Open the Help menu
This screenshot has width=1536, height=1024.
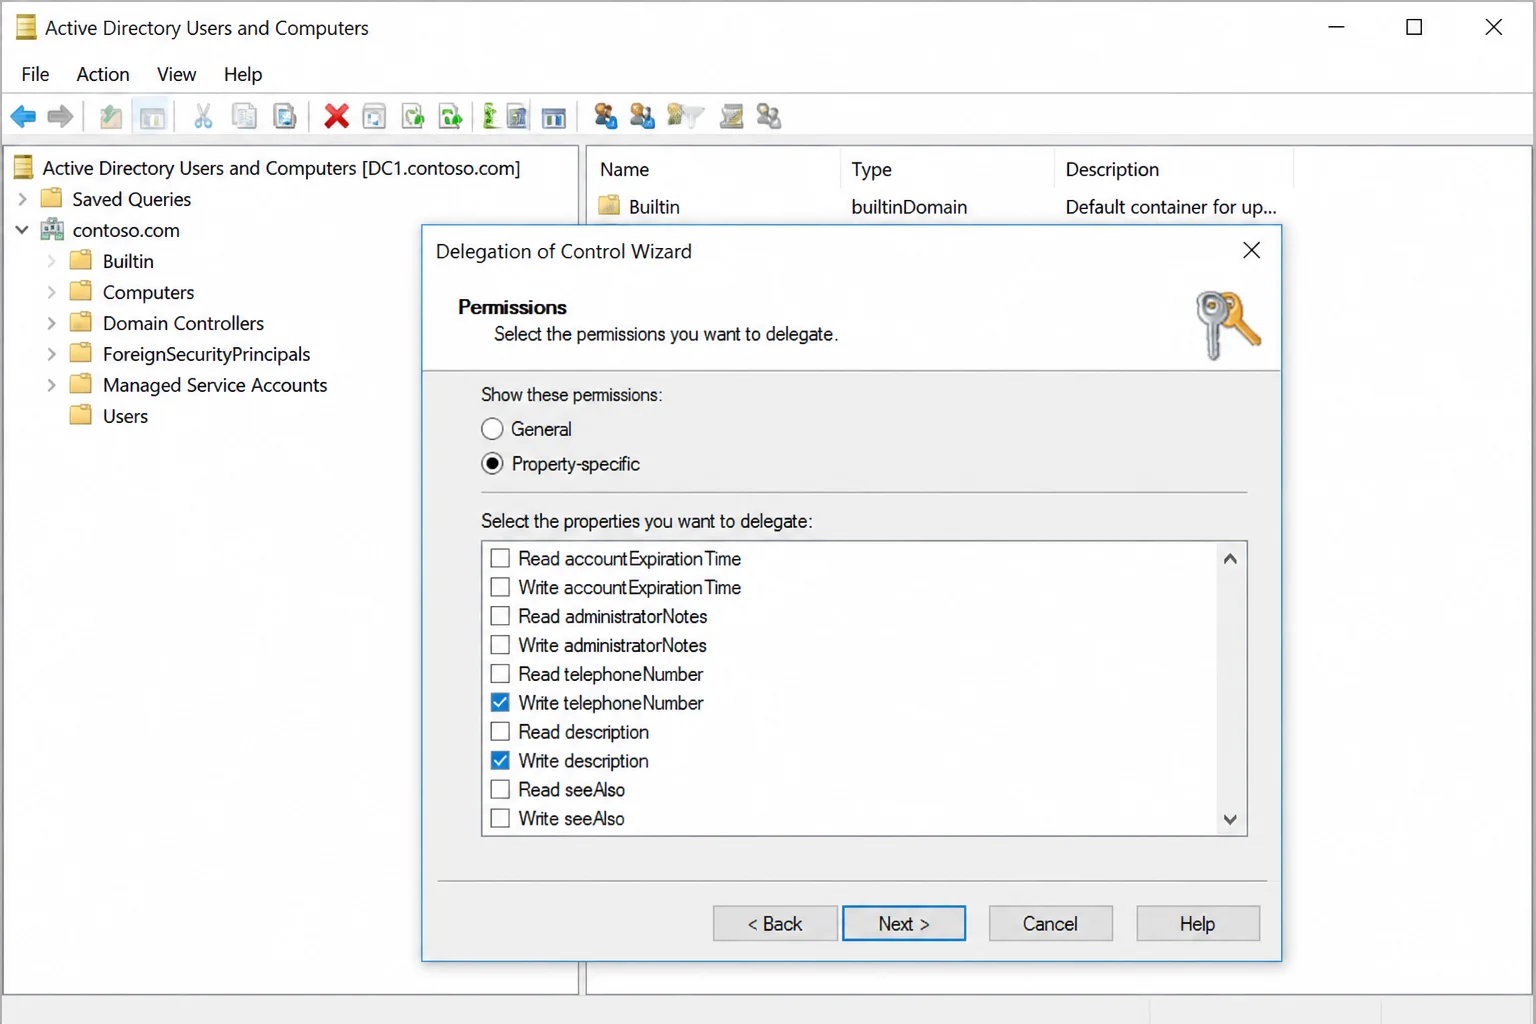tap(243, 74)
